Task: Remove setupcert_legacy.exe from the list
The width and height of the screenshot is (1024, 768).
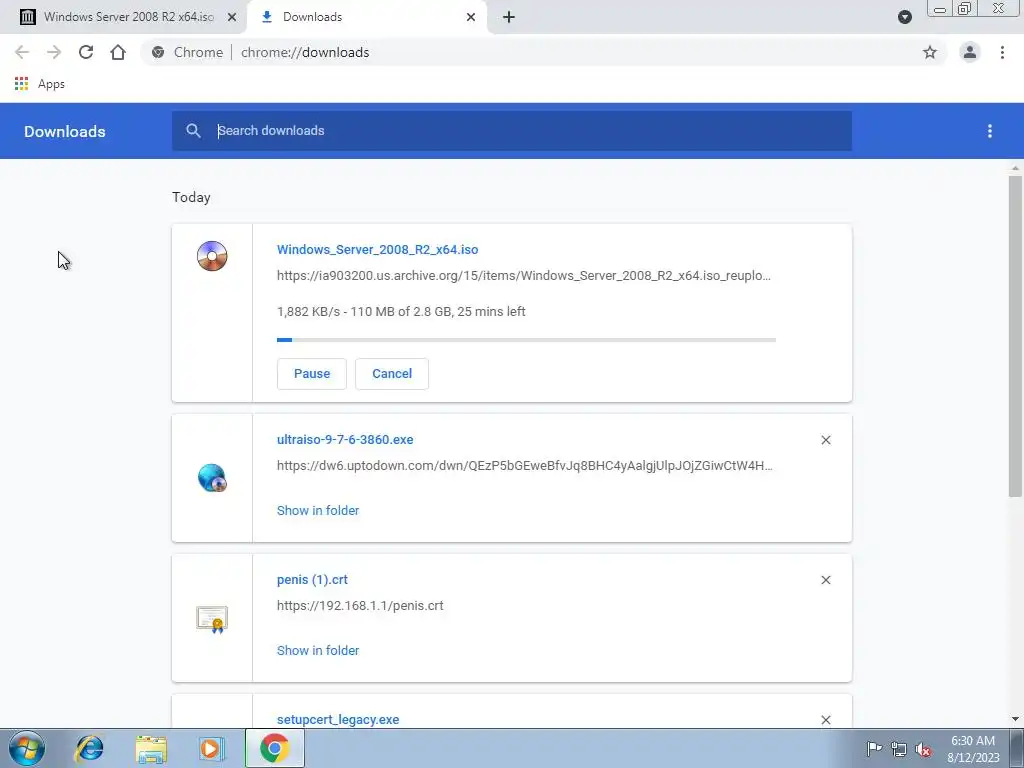Action: [826, 720]
